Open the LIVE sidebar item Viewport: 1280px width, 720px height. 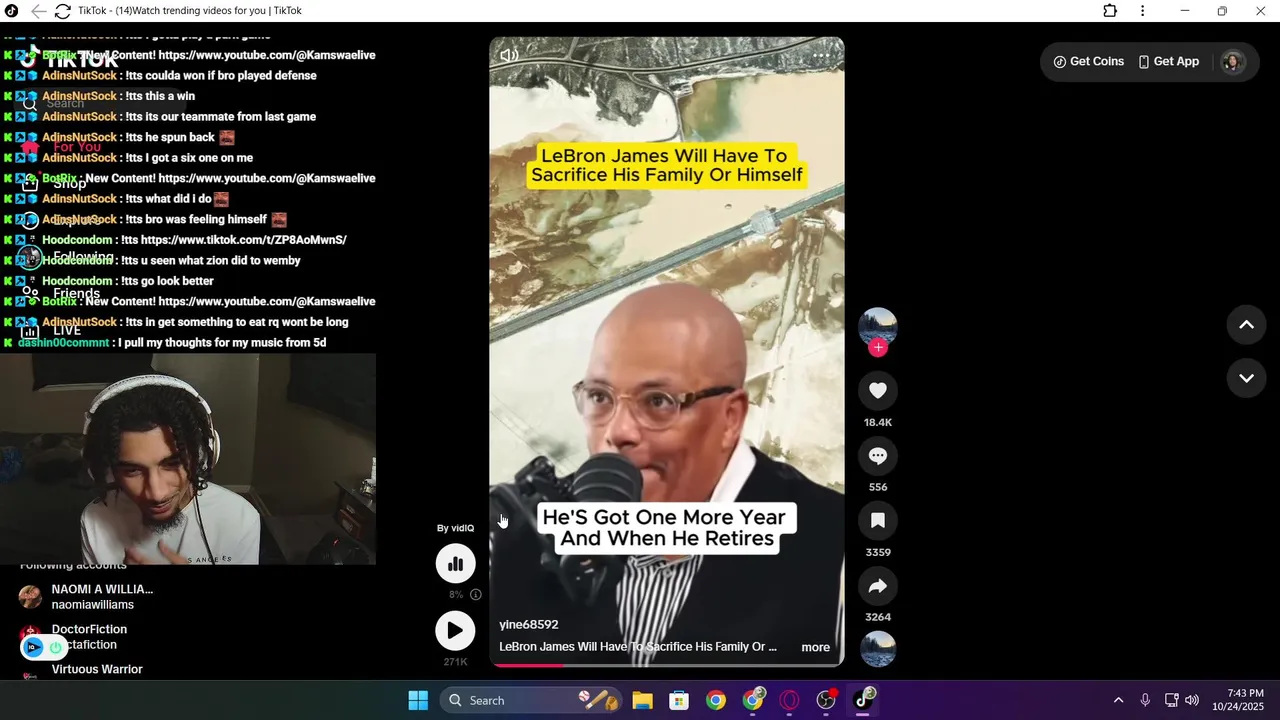point(52,330)
